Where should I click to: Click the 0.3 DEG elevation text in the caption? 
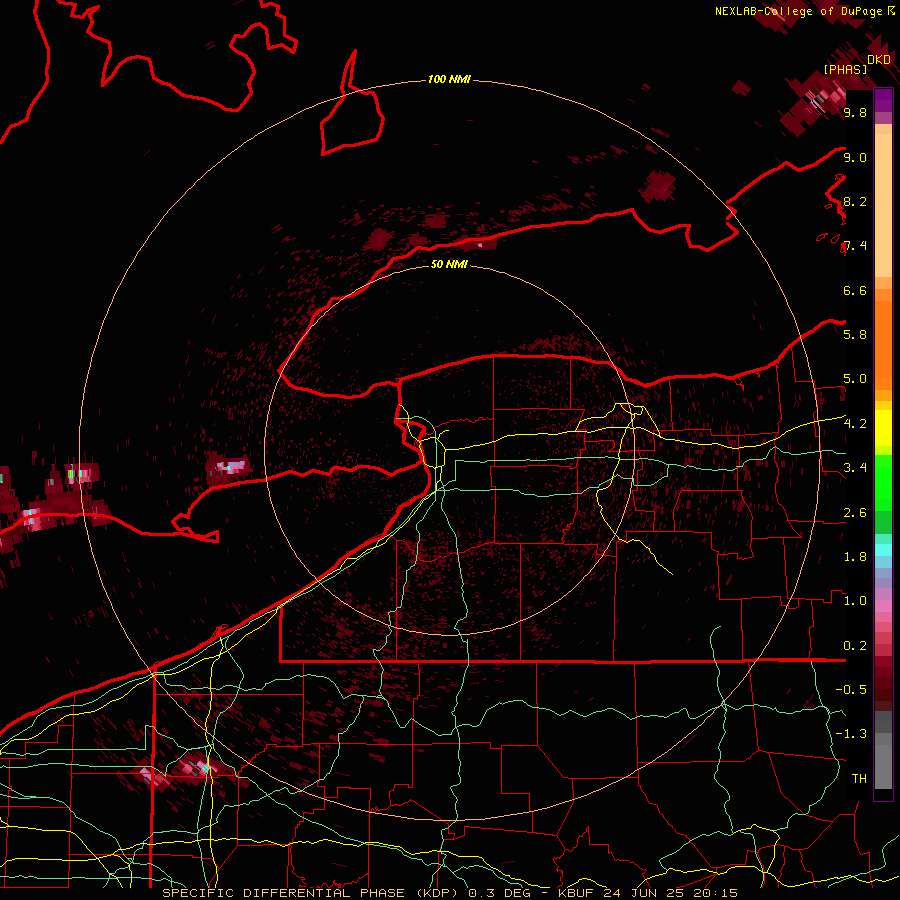coord(497,893)
